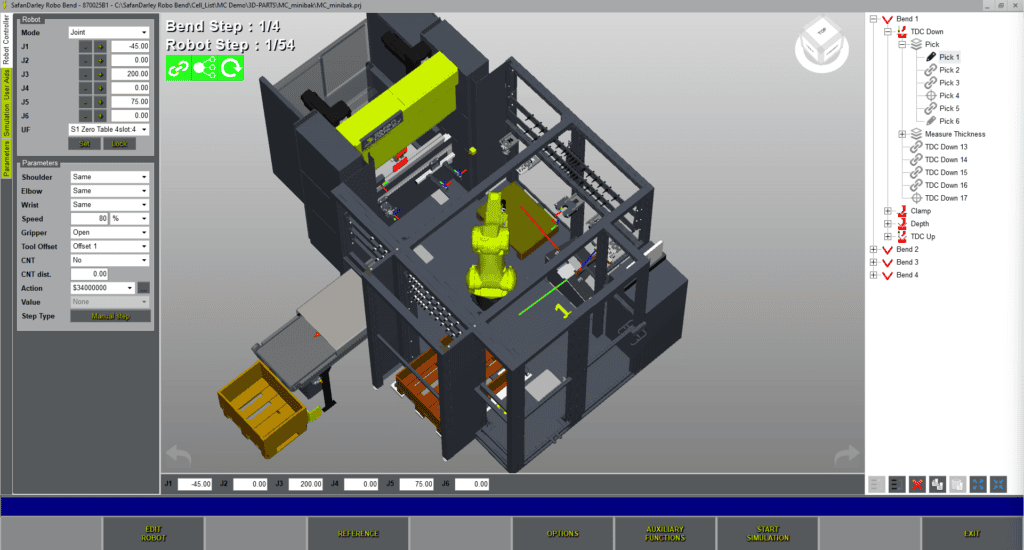
Task: Click the green chain link icon in the viewport
Action: pyautogui.click(x=178, y=68)
